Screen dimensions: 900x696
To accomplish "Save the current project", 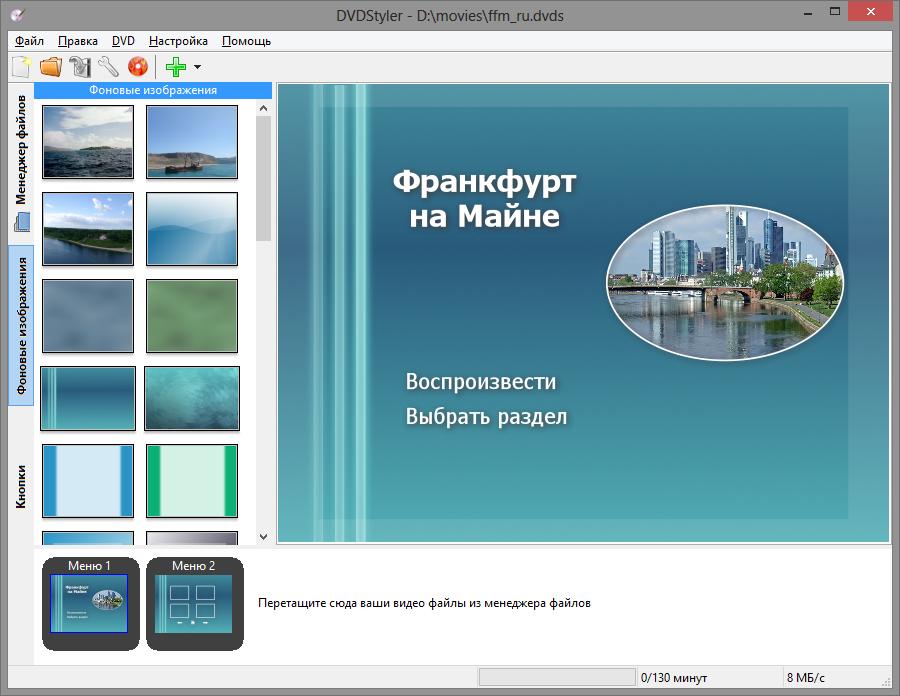I will [78, 67].
